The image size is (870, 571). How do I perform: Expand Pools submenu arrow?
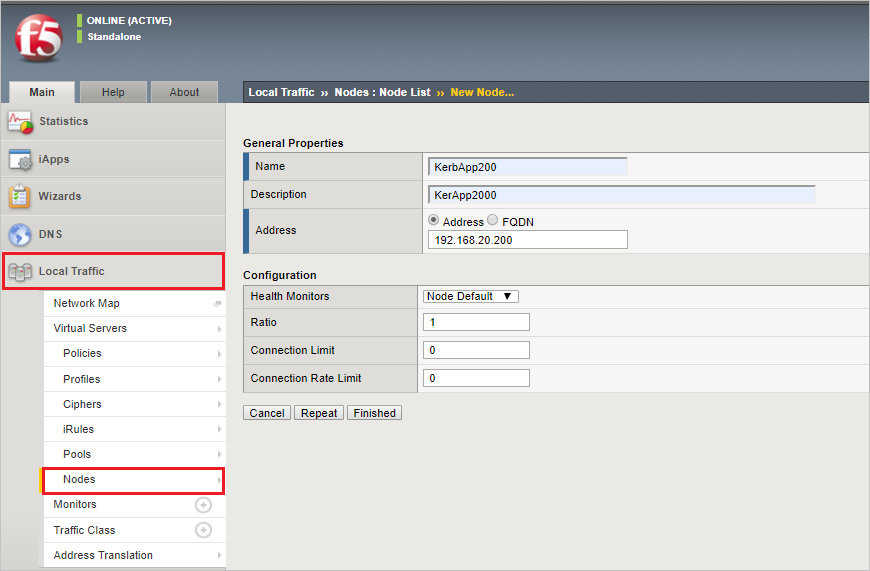219,454
